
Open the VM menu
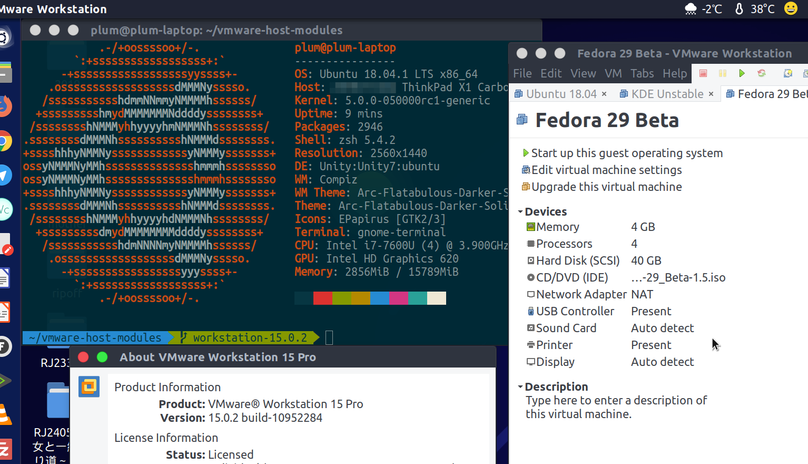(612, 73)
